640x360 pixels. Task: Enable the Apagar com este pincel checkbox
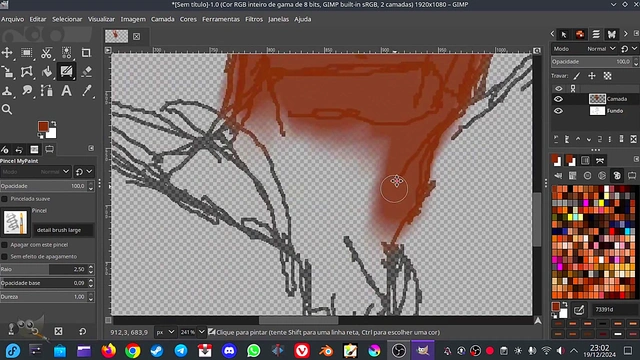(x=4, y=245)
